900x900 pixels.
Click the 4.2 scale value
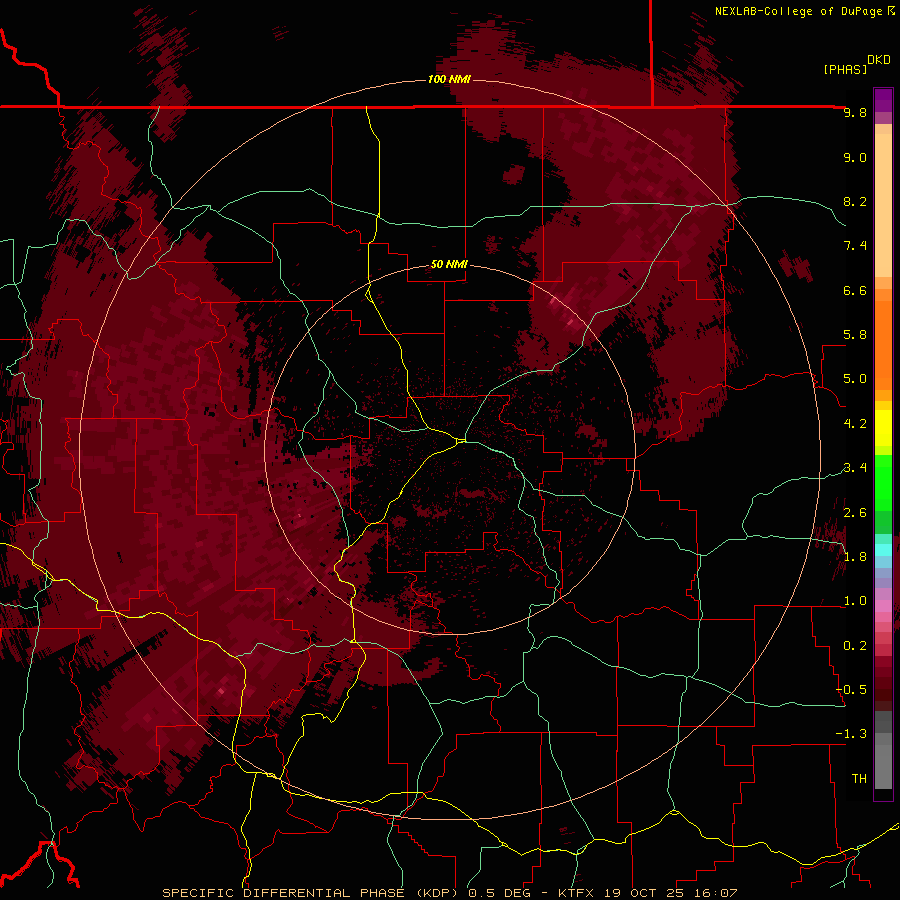click(x=855, y=424)
